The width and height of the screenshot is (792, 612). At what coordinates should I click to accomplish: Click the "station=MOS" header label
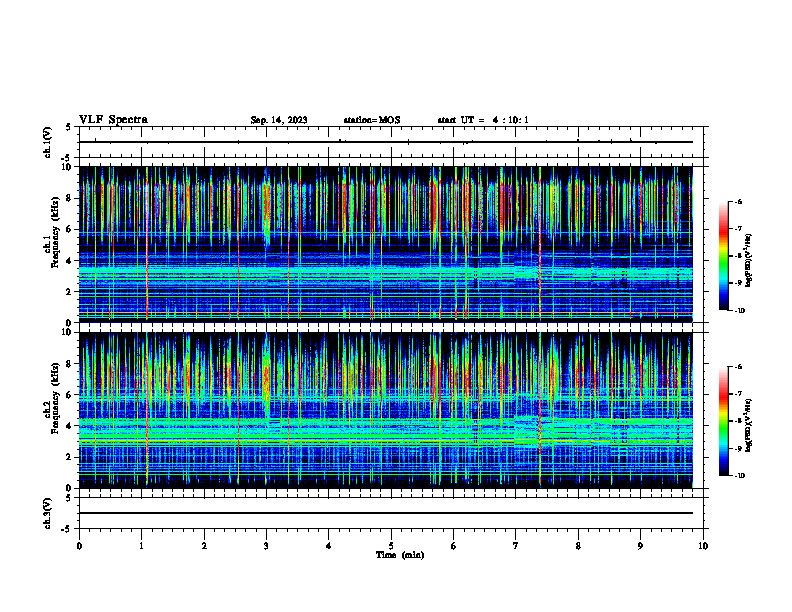coord(372,120)
